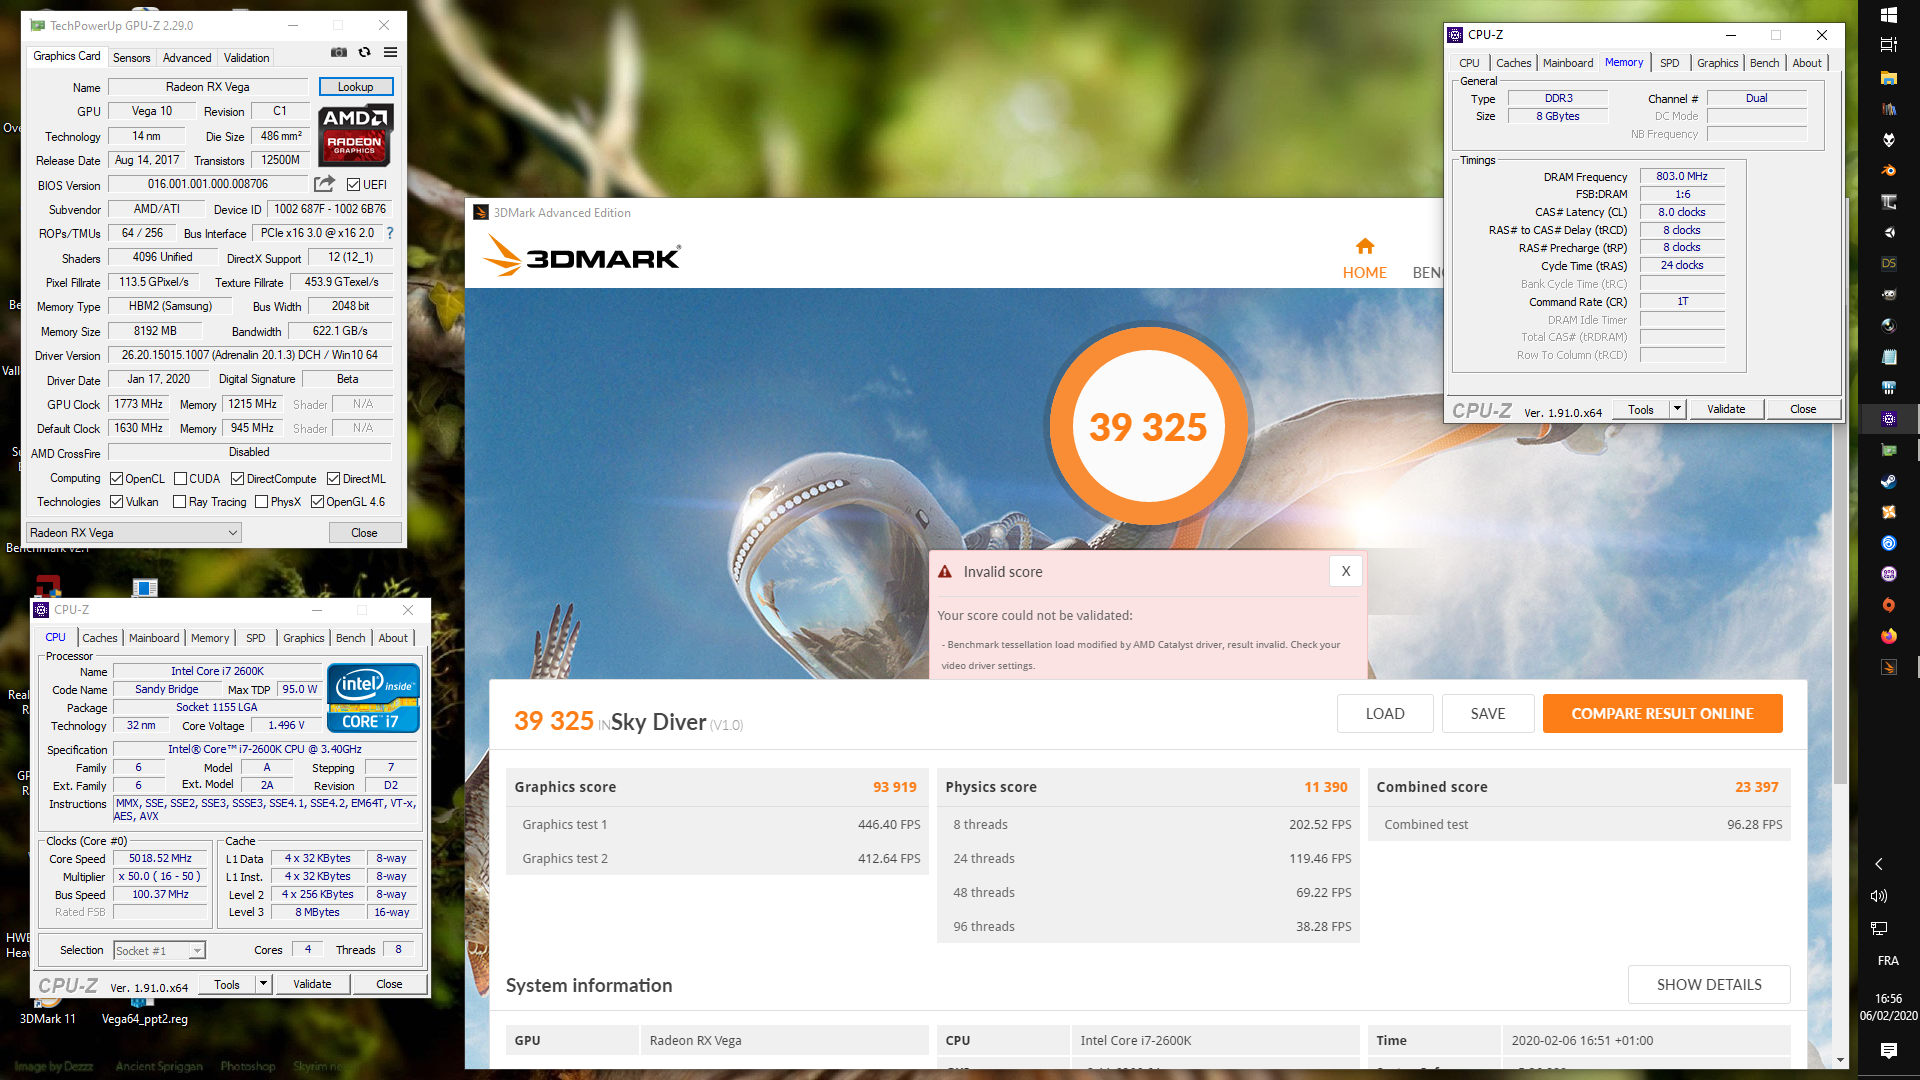Open Firefox from the taskbar
This screenshot has height=1080, width=1920.
[x=1888, y=636]
